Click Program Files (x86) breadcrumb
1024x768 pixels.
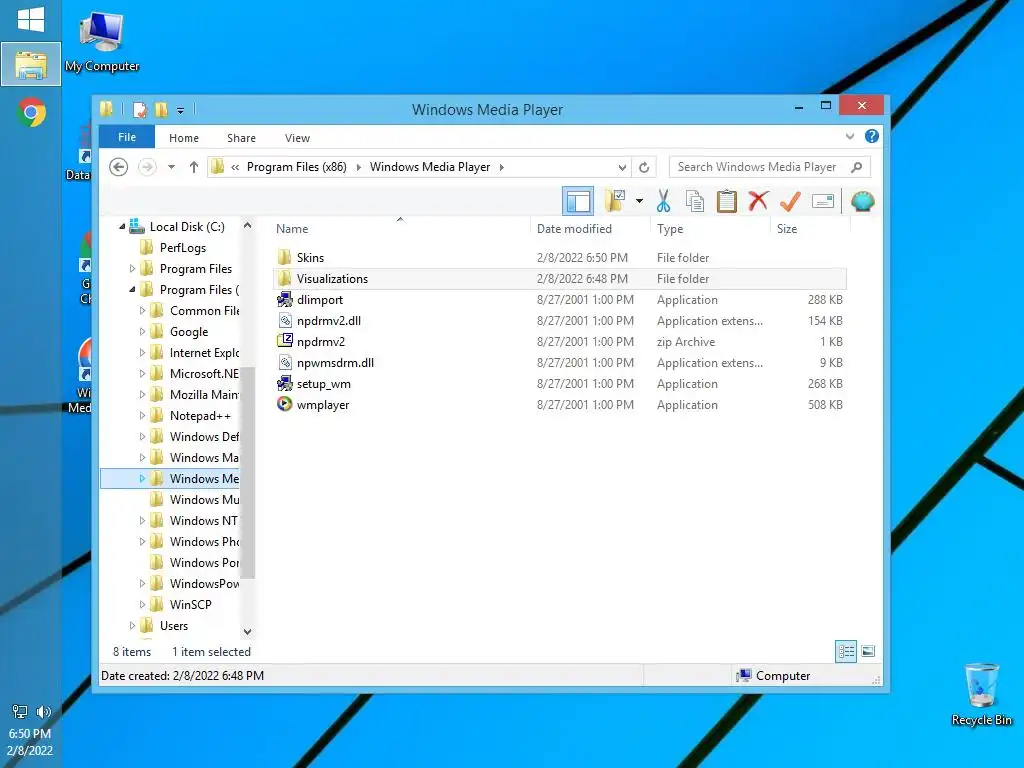(296, 167)
